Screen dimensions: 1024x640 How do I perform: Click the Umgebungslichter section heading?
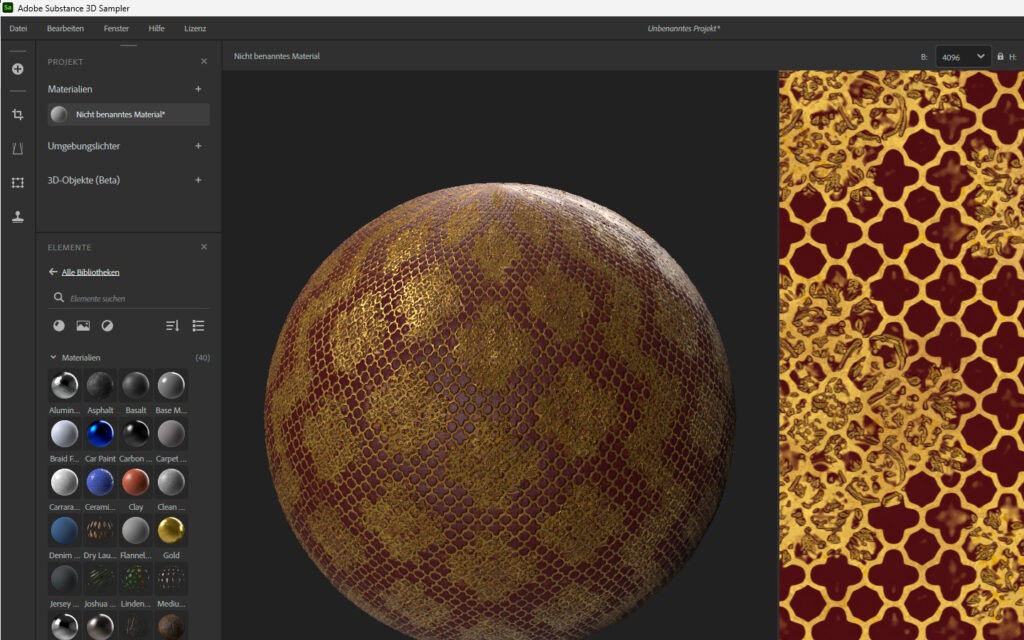[x=84, y=146]
